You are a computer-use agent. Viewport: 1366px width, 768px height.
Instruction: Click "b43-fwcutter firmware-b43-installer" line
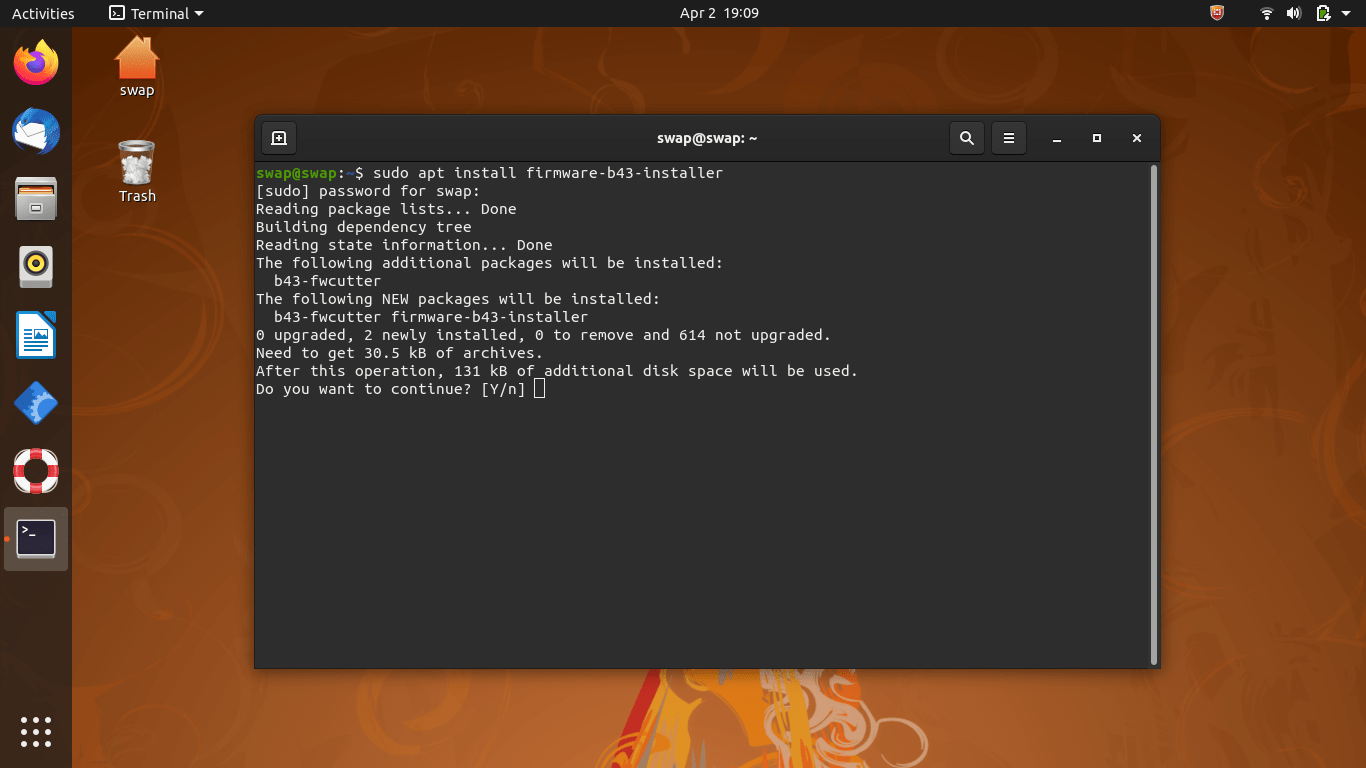tap(431, 317)
